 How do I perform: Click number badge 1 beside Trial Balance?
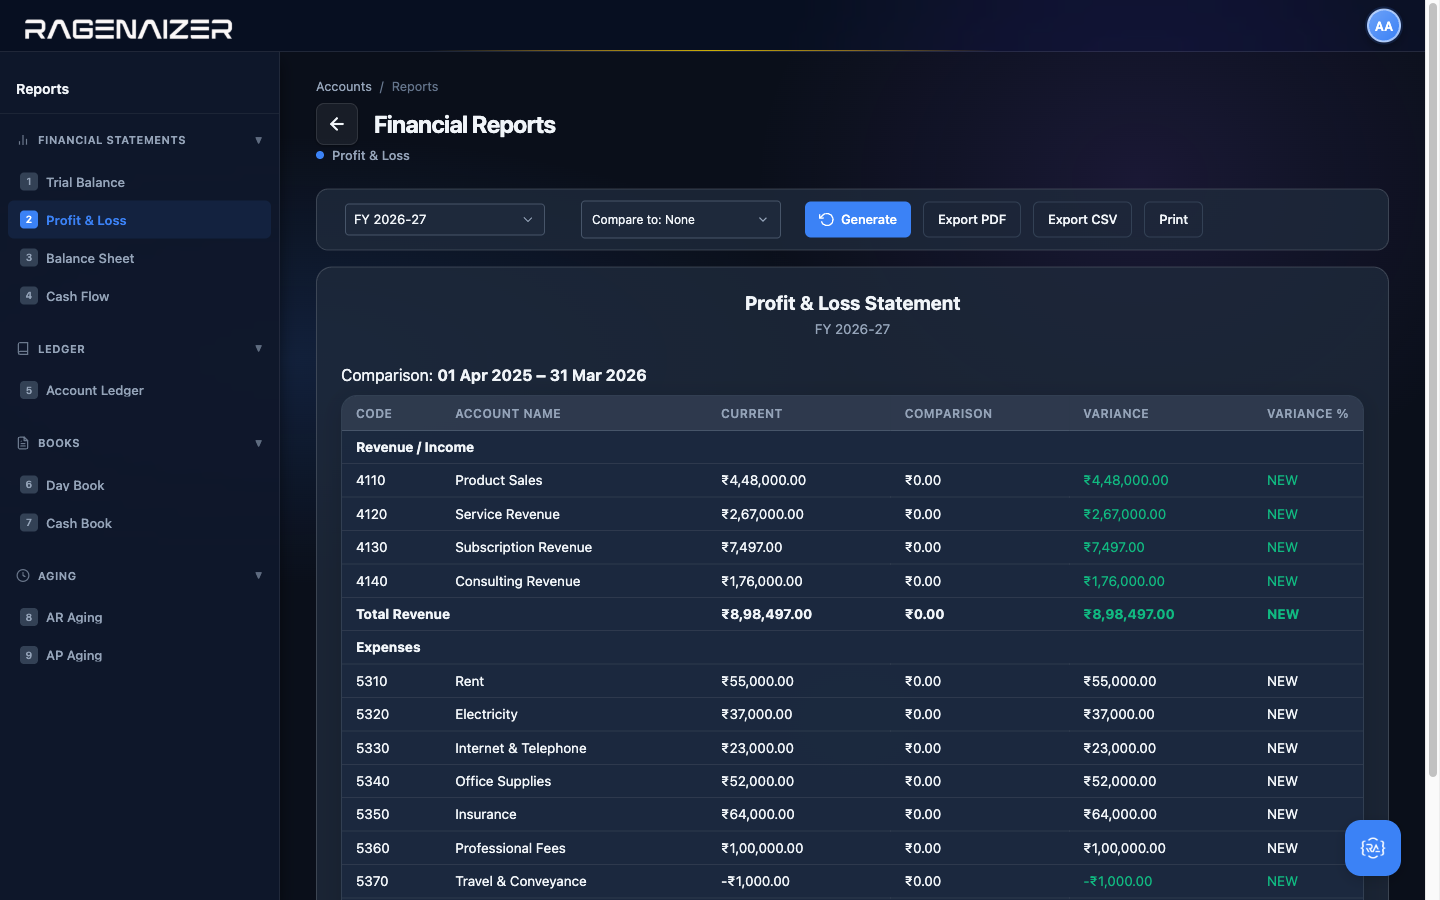pyautogui.click(x=29, y=182)
